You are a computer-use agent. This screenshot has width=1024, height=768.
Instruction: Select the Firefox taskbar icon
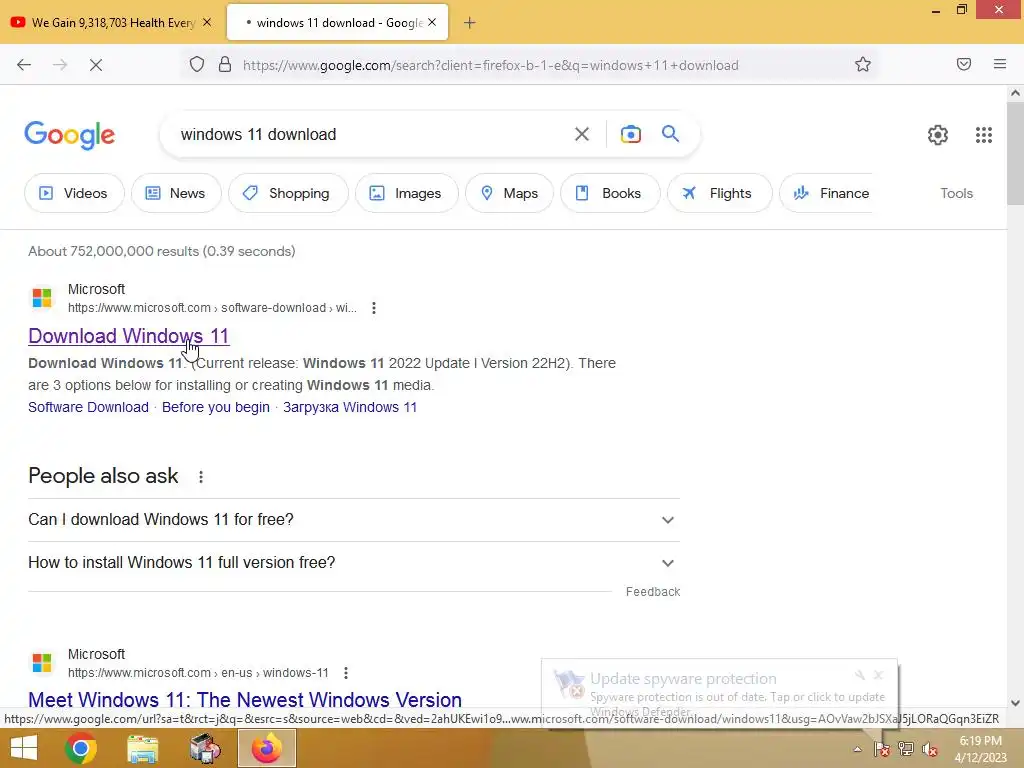266,748
